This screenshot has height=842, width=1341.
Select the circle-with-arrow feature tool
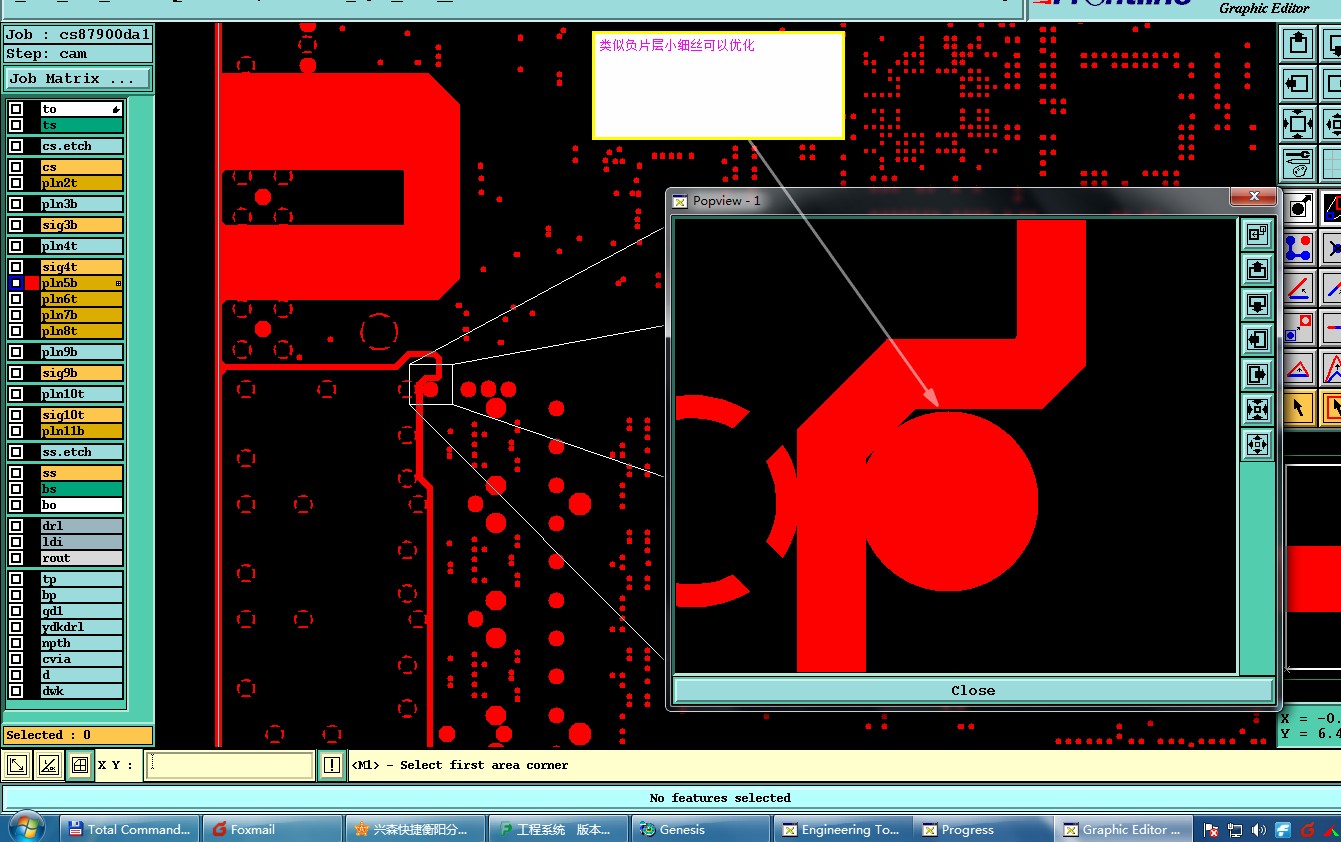tap(1298, 208)
